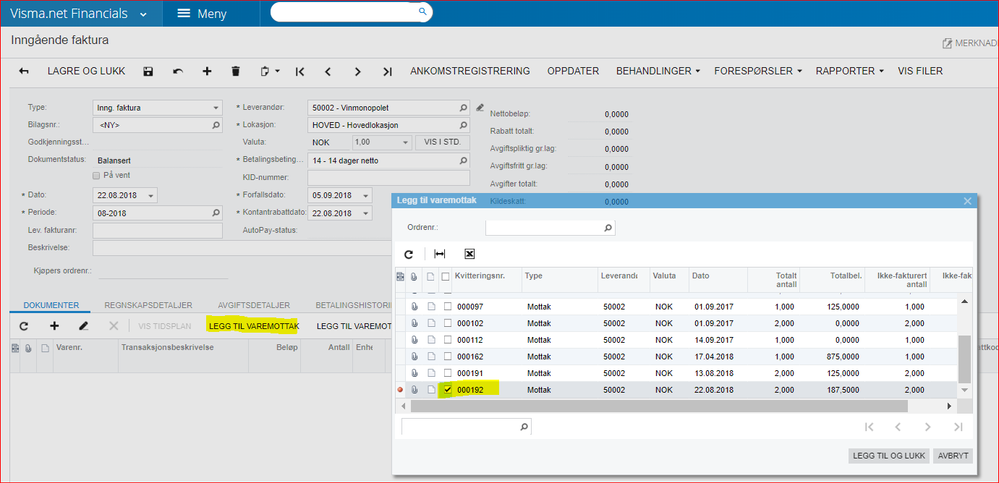Search Leverandør lookup magnifier
The width and height of the screenshot is (999, 483).
pyautogui.click(x=463, y=108)
